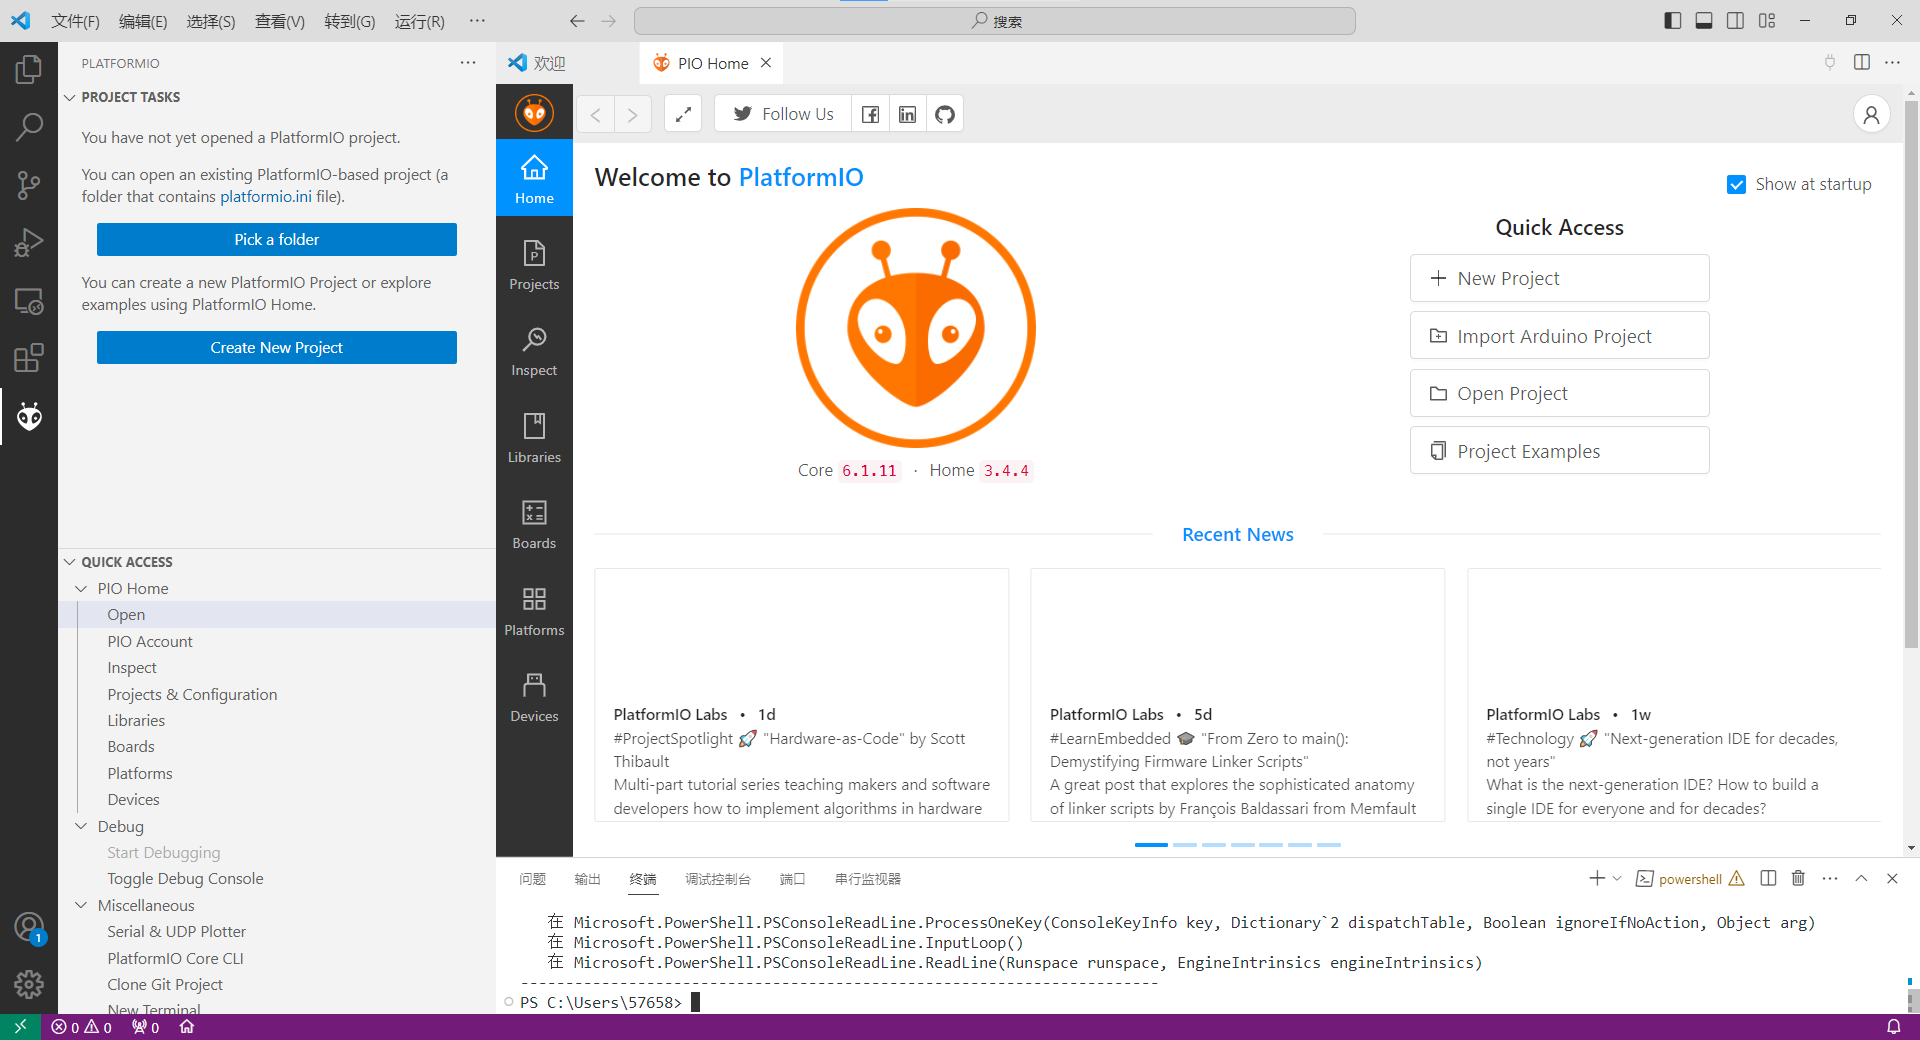Switch to 调试控制台 panel tab
Image resolution: width=1920 pixels, height=1040 pixels.
pos(718,879)
